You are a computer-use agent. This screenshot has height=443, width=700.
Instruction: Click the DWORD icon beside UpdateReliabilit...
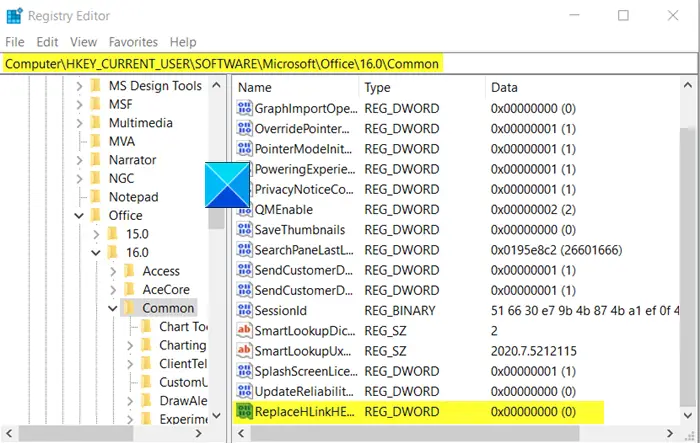[x=244, y=391]
